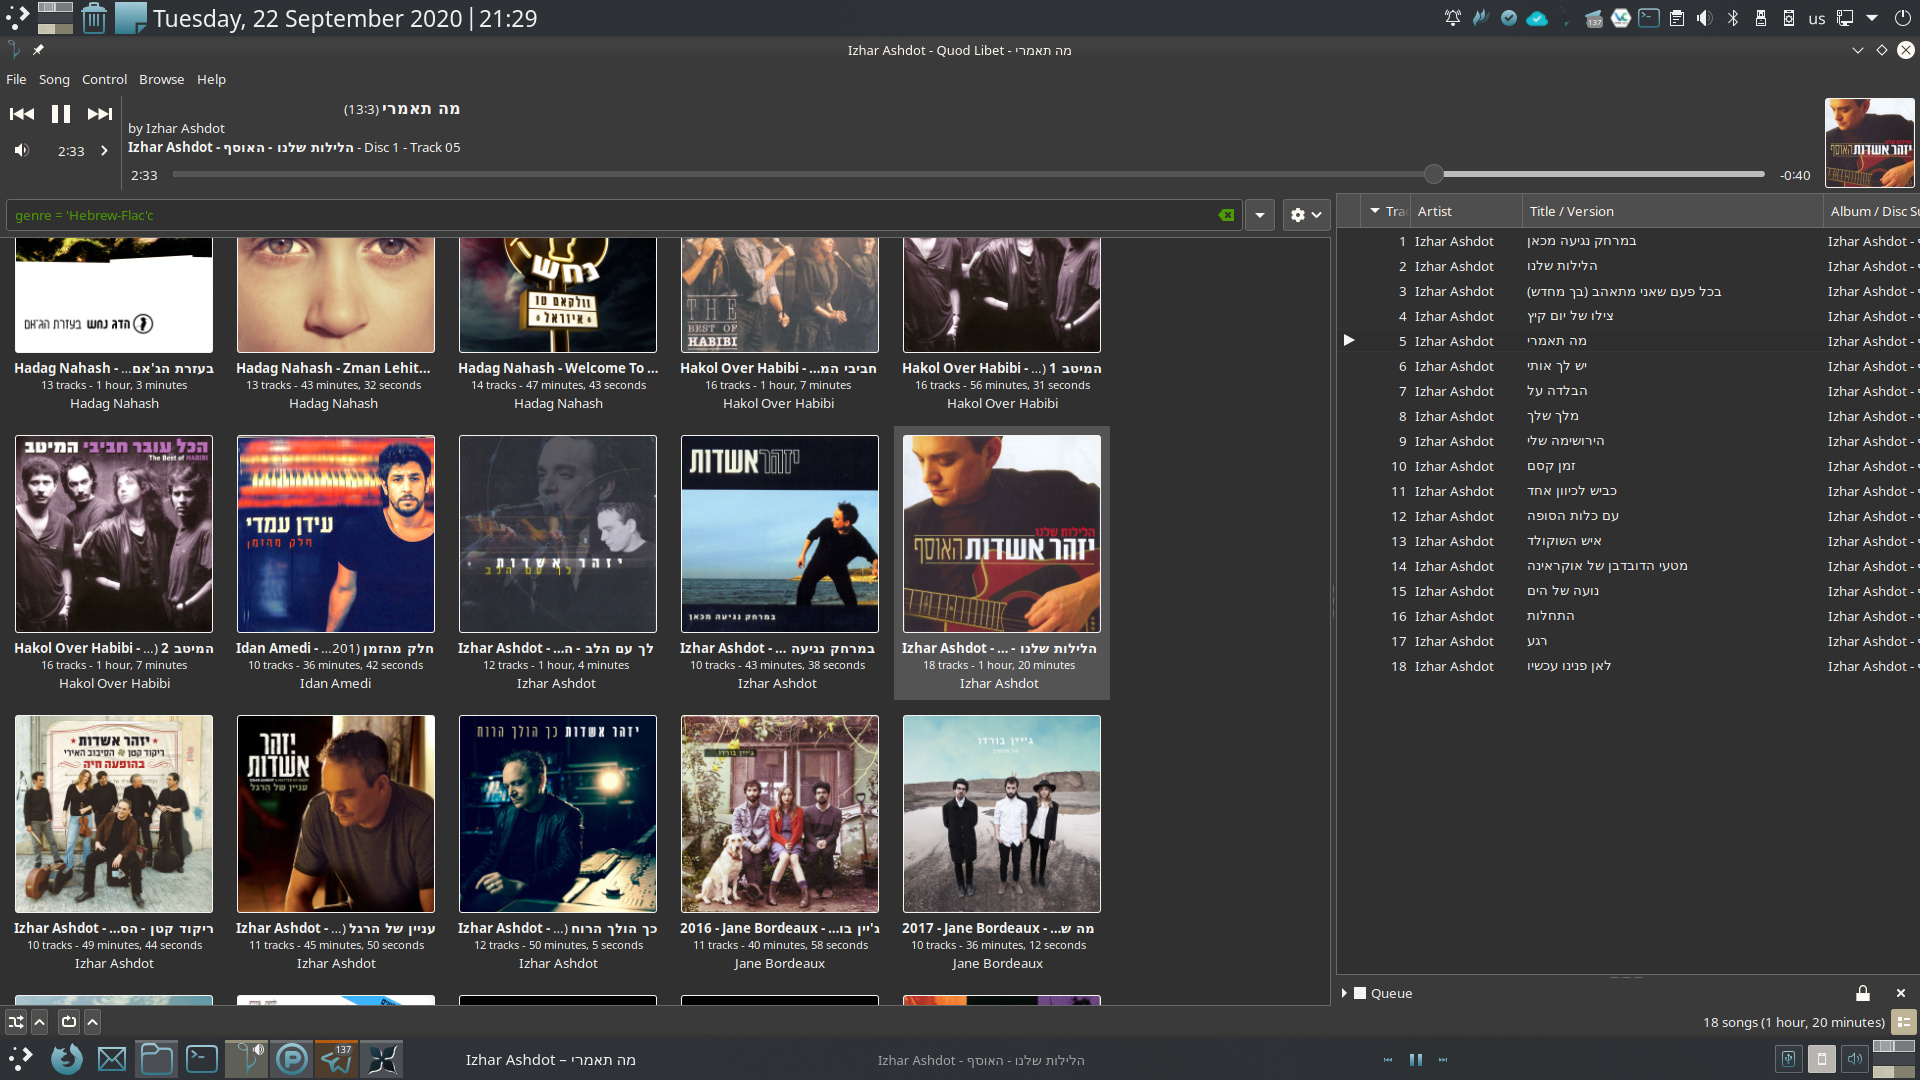
Task: Sort by Artist column header
Action: (x=1466, y=211)
